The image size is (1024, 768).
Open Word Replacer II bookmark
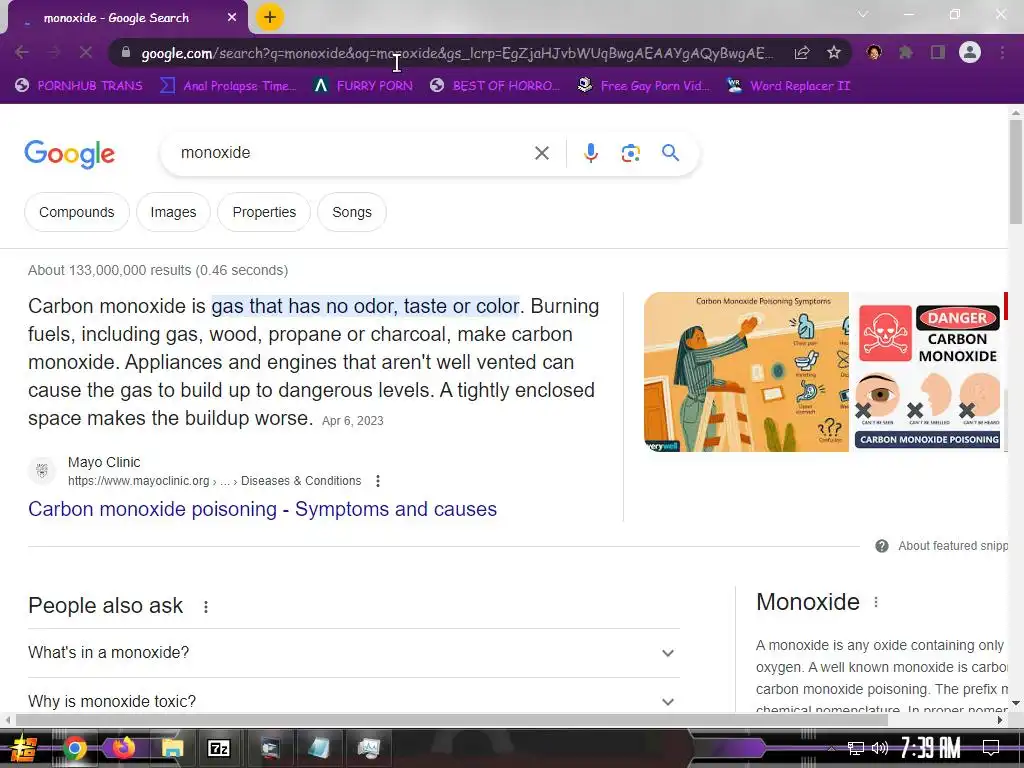[x=789, y=86]
